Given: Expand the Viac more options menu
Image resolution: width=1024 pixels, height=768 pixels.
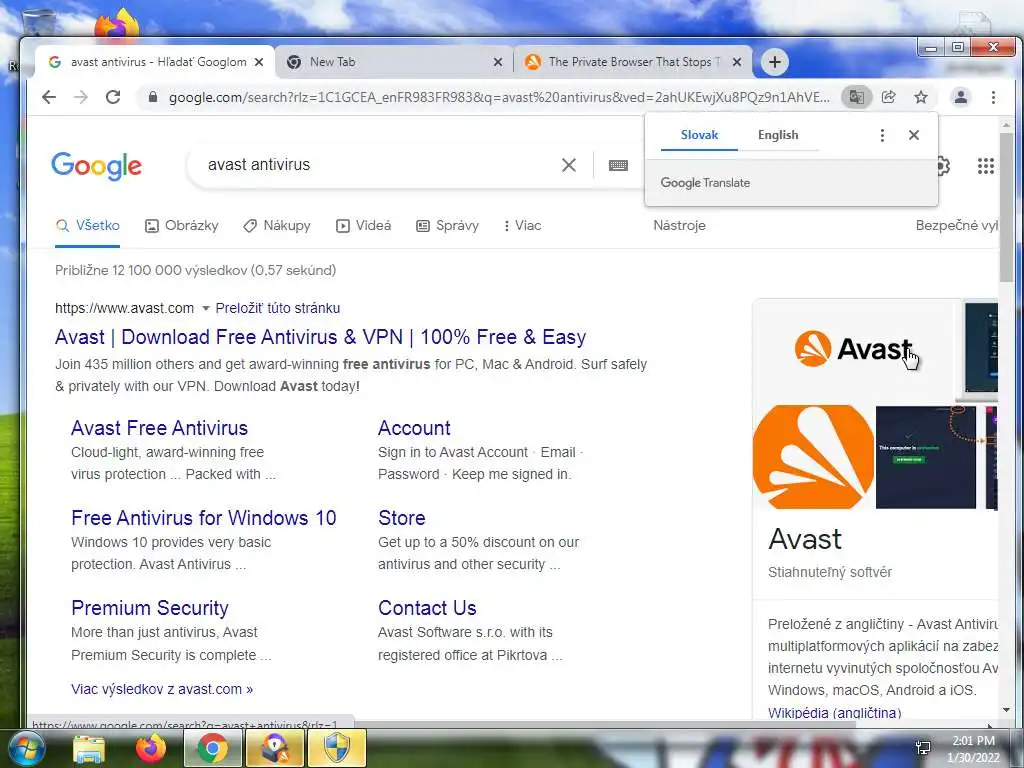Looking at the screenshot, I should [522, 226].
